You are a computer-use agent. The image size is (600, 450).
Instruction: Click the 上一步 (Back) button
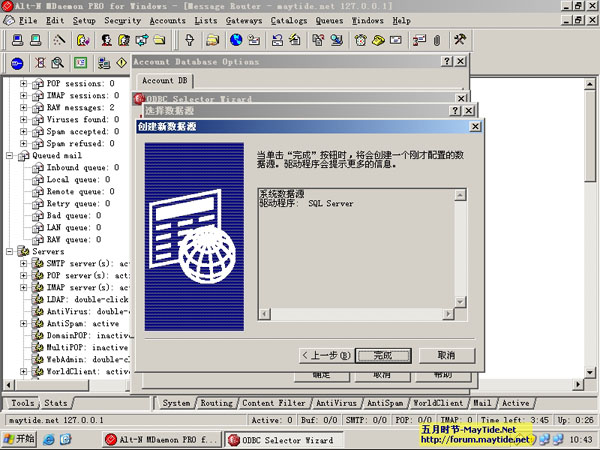click(326, 355)
